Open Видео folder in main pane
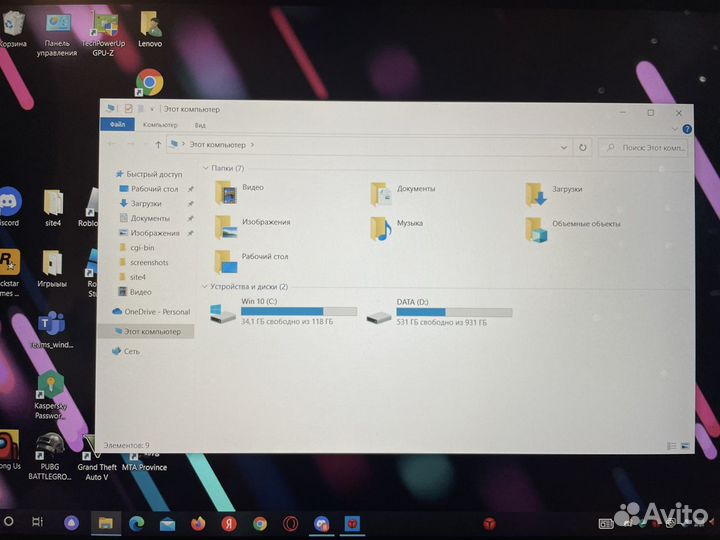 point(239,192)
